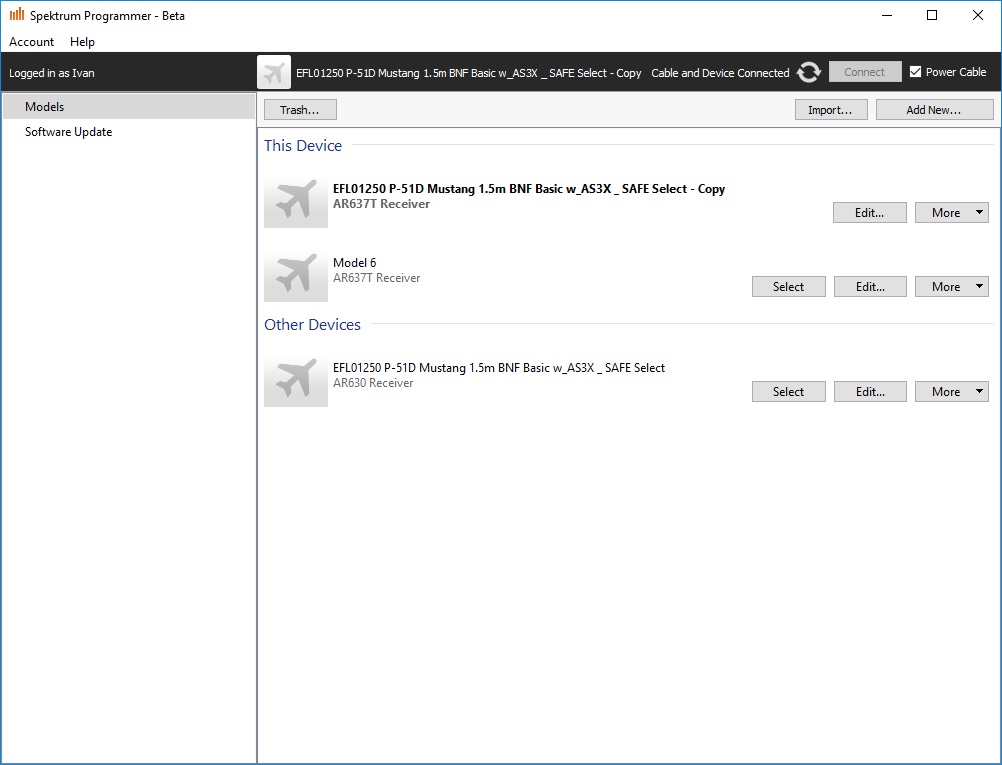Click the Add New... button

934,110
